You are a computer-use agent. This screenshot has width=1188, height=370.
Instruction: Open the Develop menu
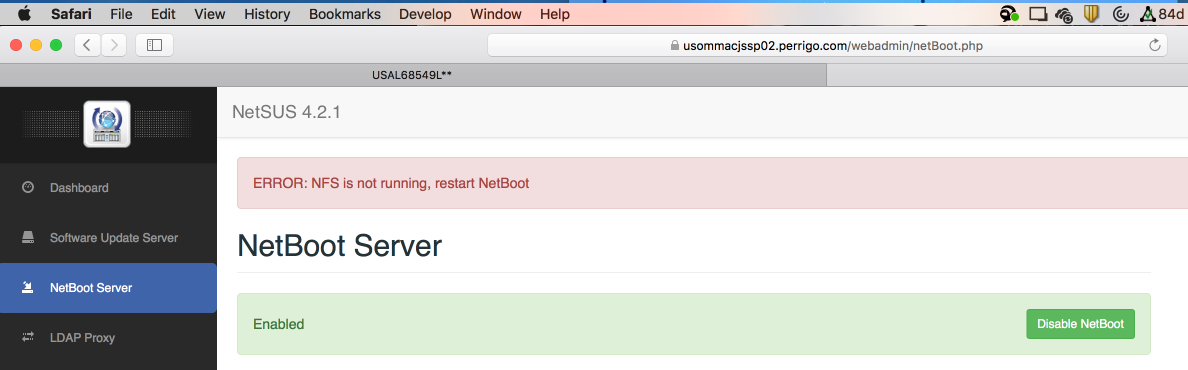point(425,14)
